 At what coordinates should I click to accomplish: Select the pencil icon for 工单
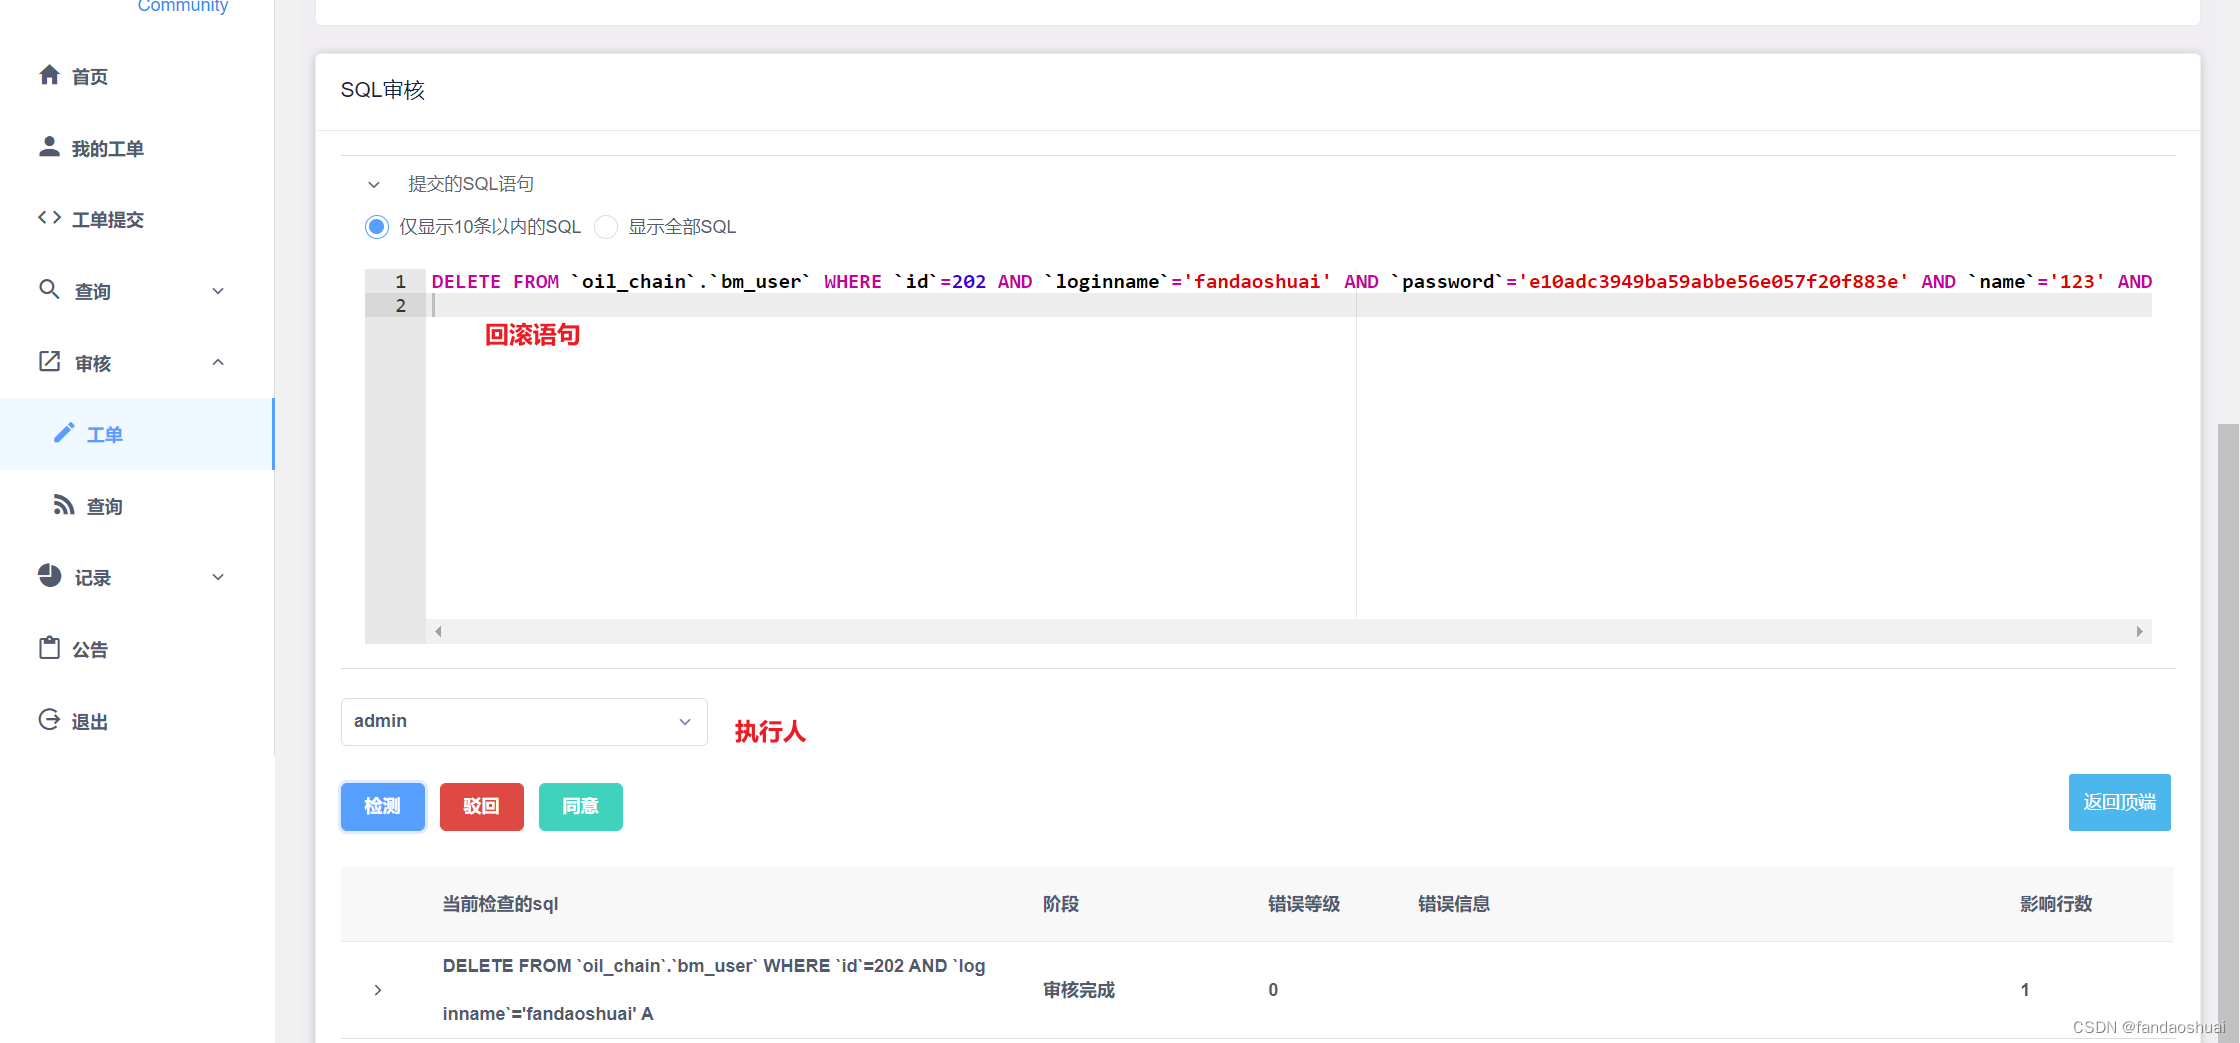[65, 433]
